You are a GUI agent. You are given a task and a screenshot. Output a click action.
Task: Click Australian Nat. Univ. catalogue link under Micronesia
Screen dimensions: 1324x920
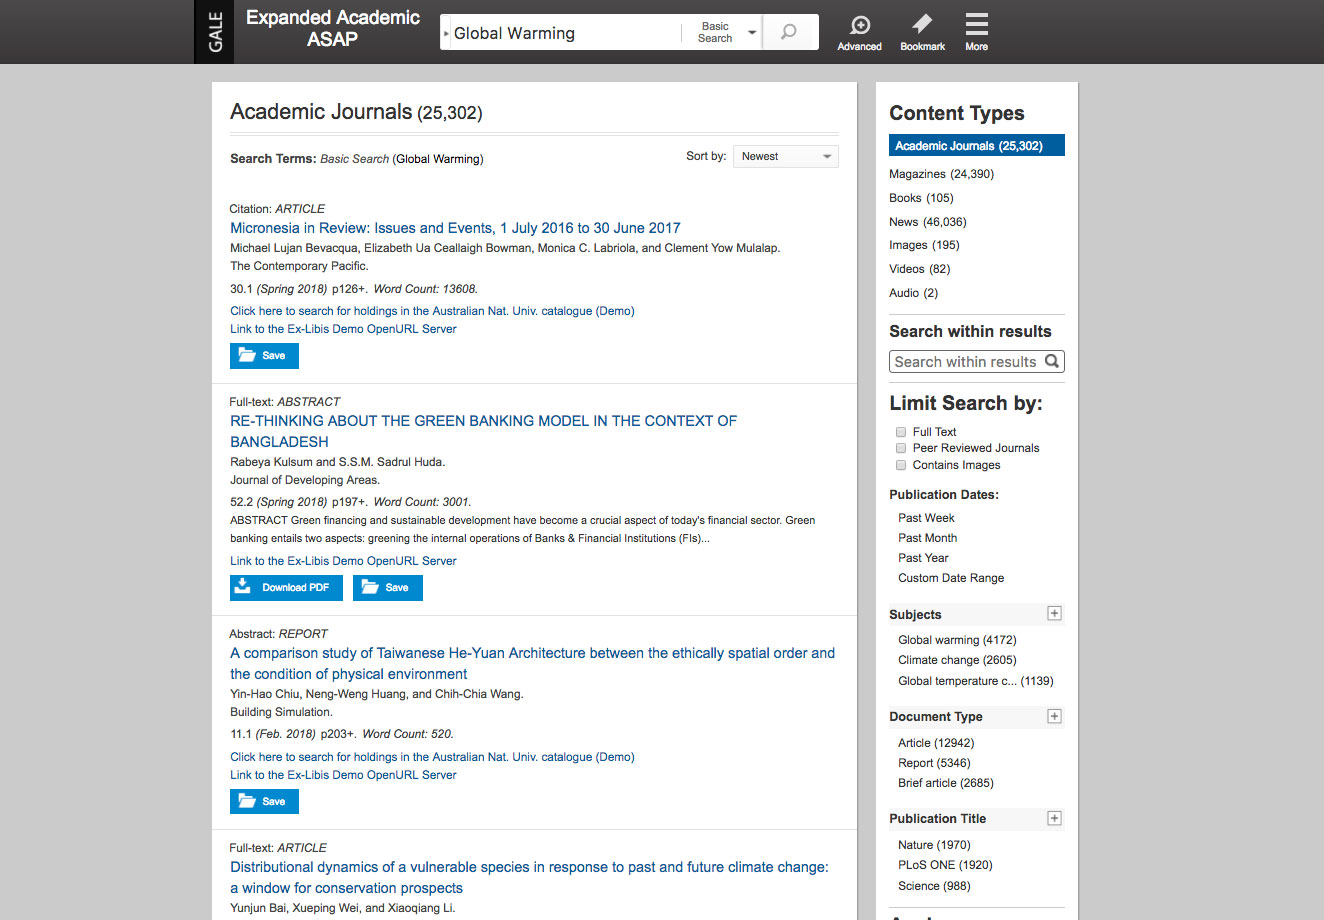click(432, 311)
